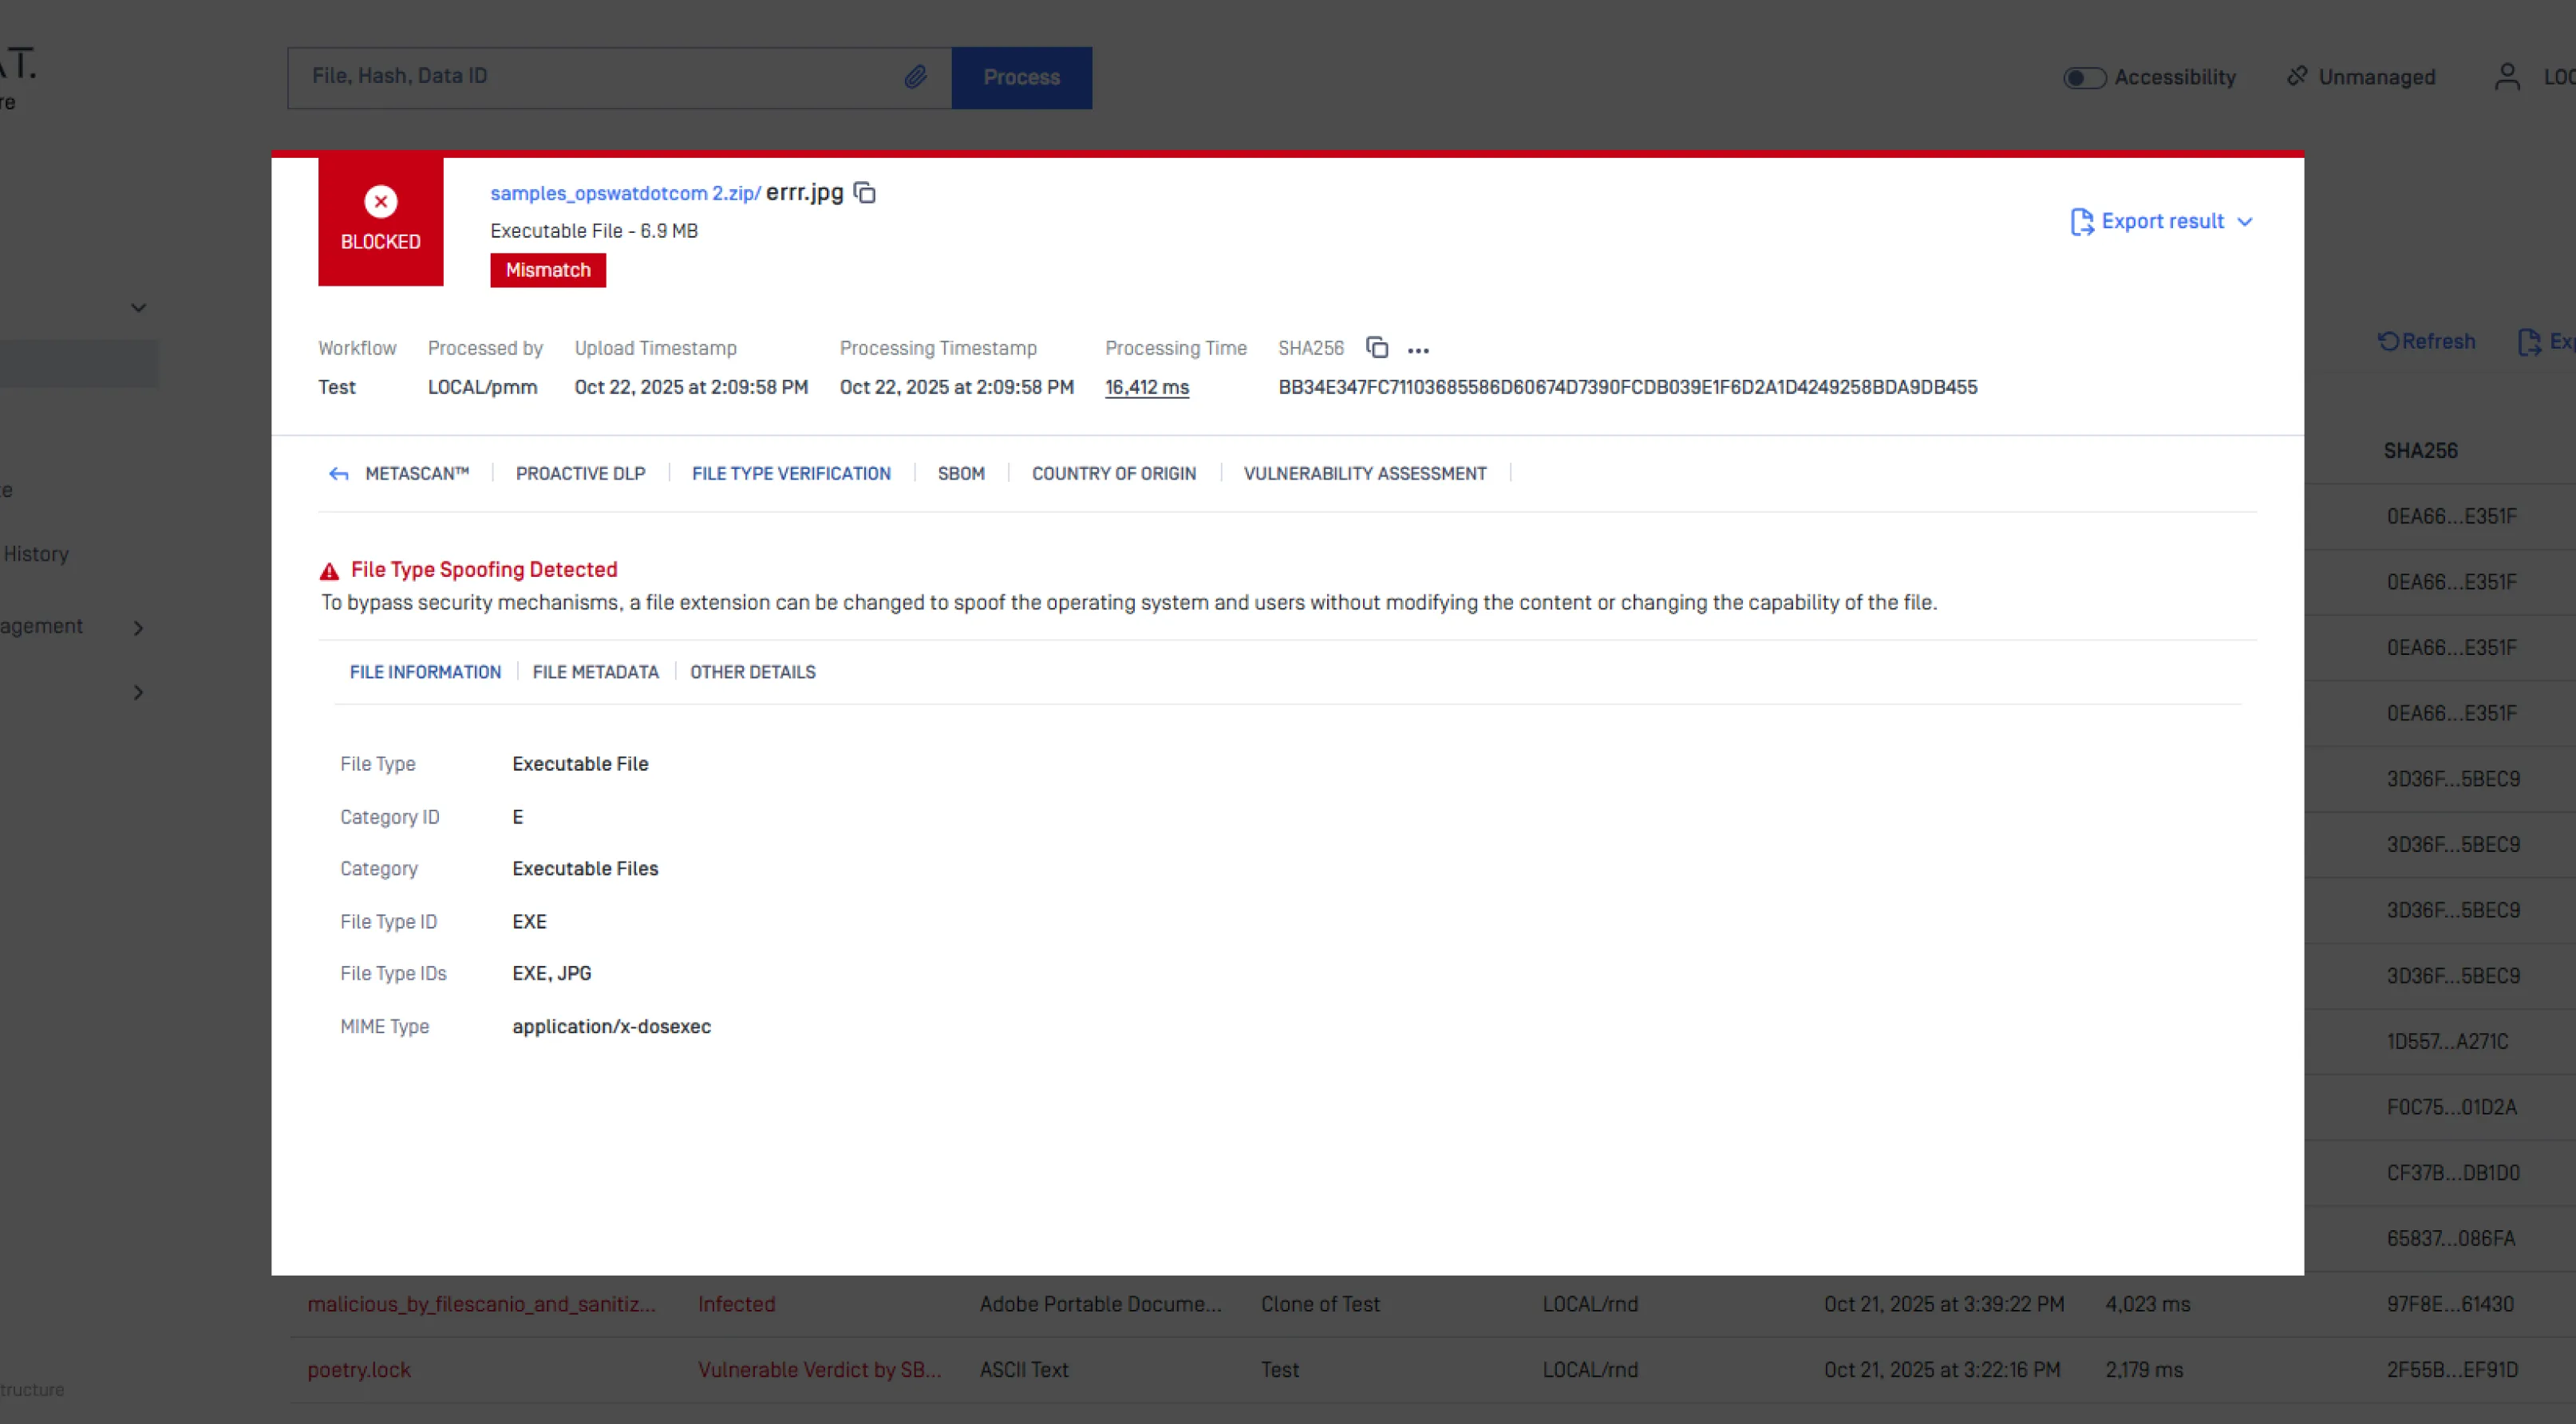Click the user account icon
The image size is (2576, 1424).
(x=2506, y=77)
